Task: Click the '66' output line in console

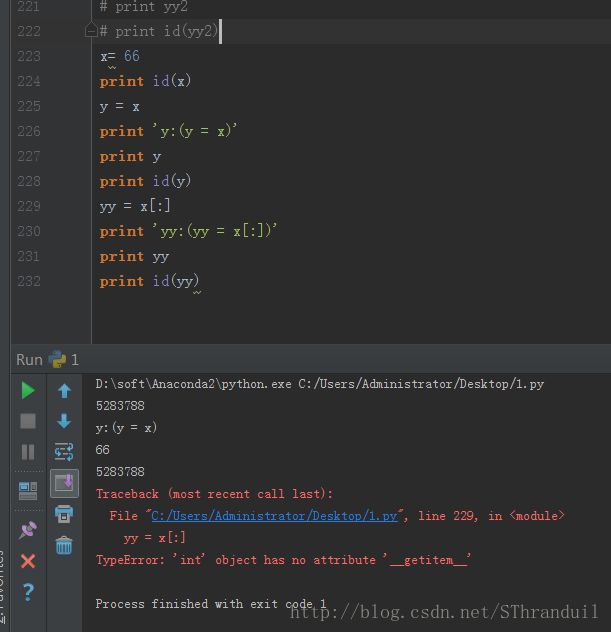Action: [x=102, y=450]
